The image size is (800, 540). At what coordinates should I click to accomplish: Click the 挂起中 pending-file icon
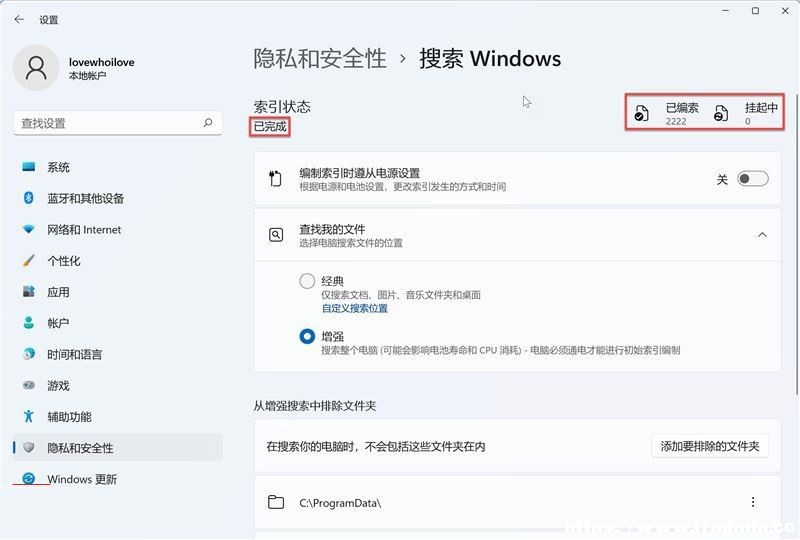coord(721,113)
